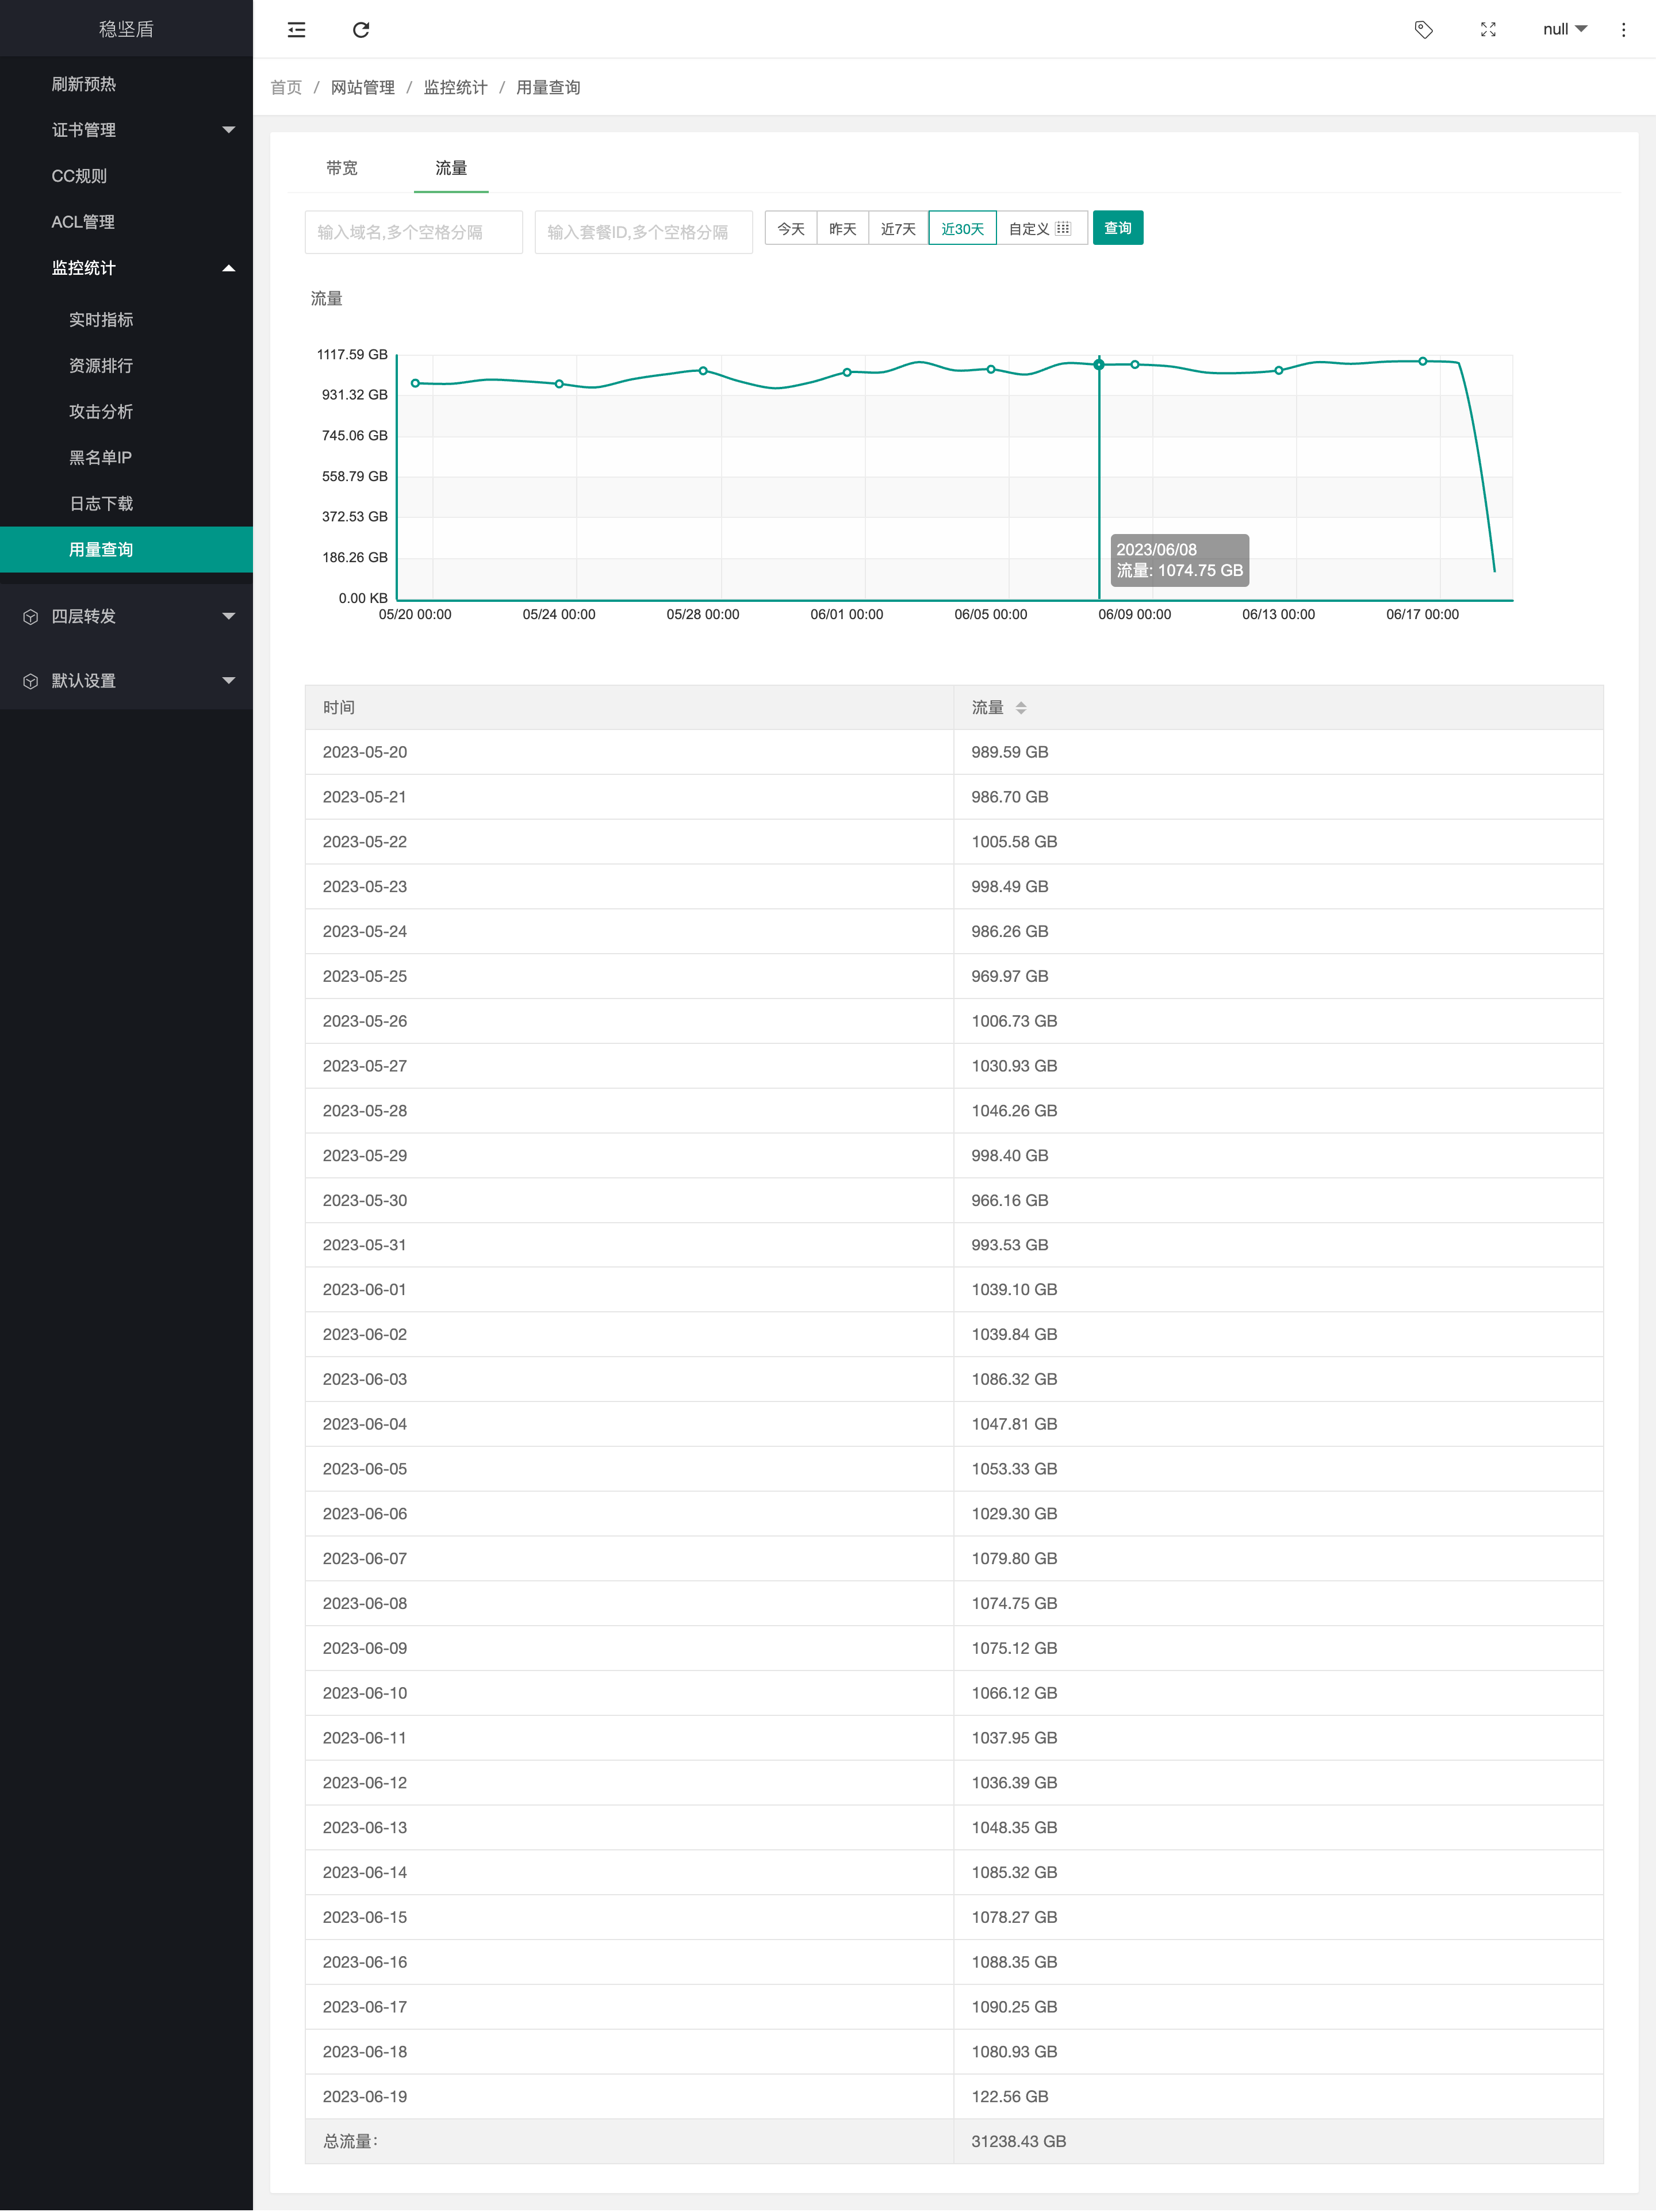Focus the 套餐ID input field
This screenshot has width=1656, height=2212.
click(x=644, y=232)
